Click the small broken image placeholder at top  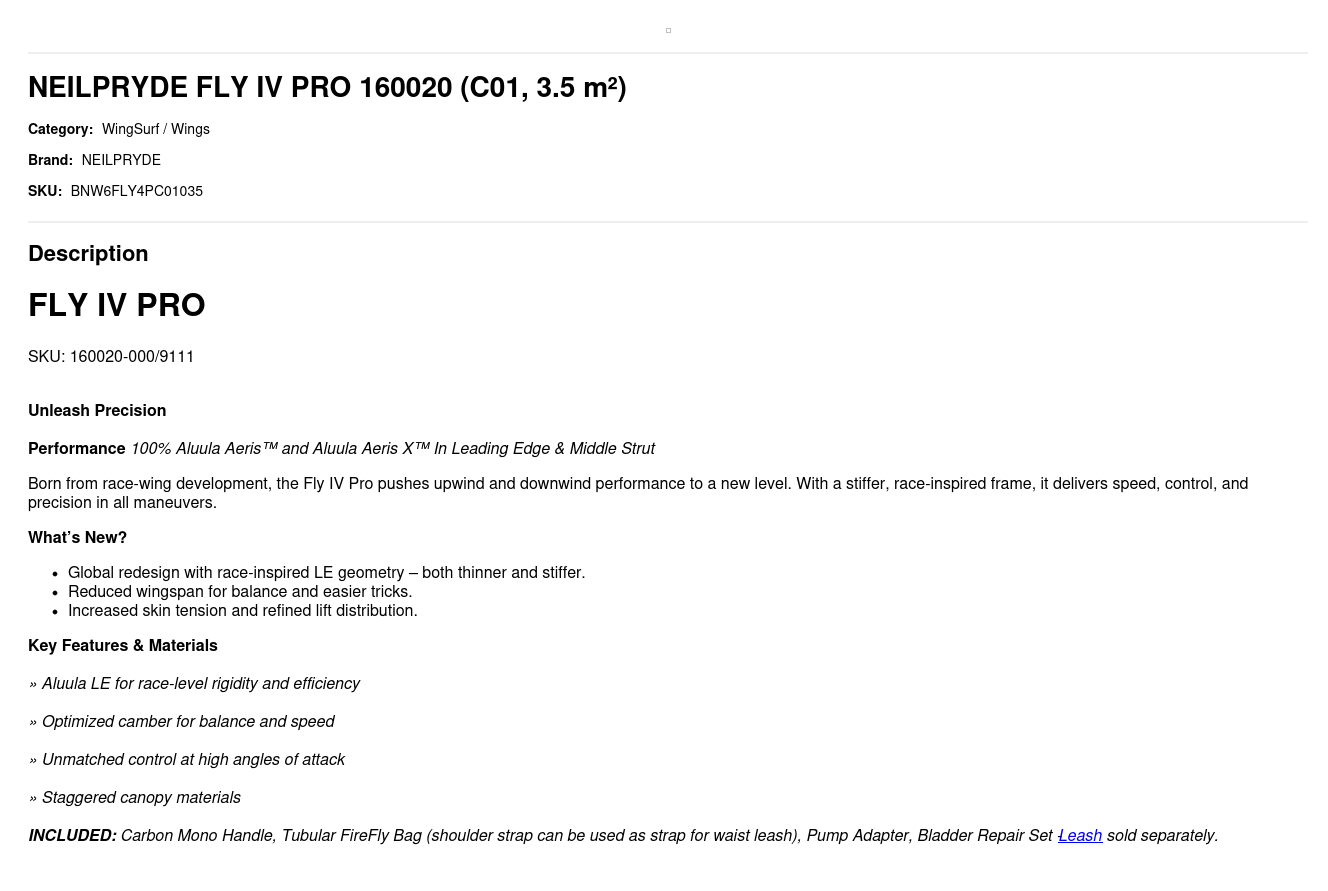pyautogui.click(x=668, y=31)
